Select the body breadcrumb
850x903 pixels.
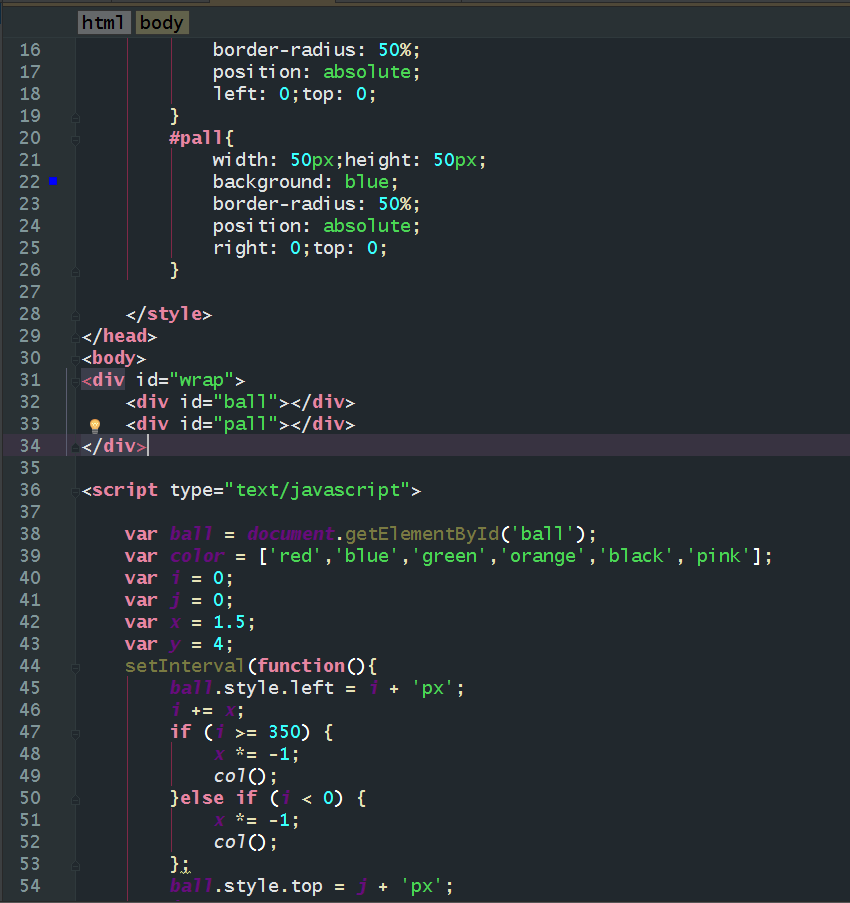coord(162,22)
